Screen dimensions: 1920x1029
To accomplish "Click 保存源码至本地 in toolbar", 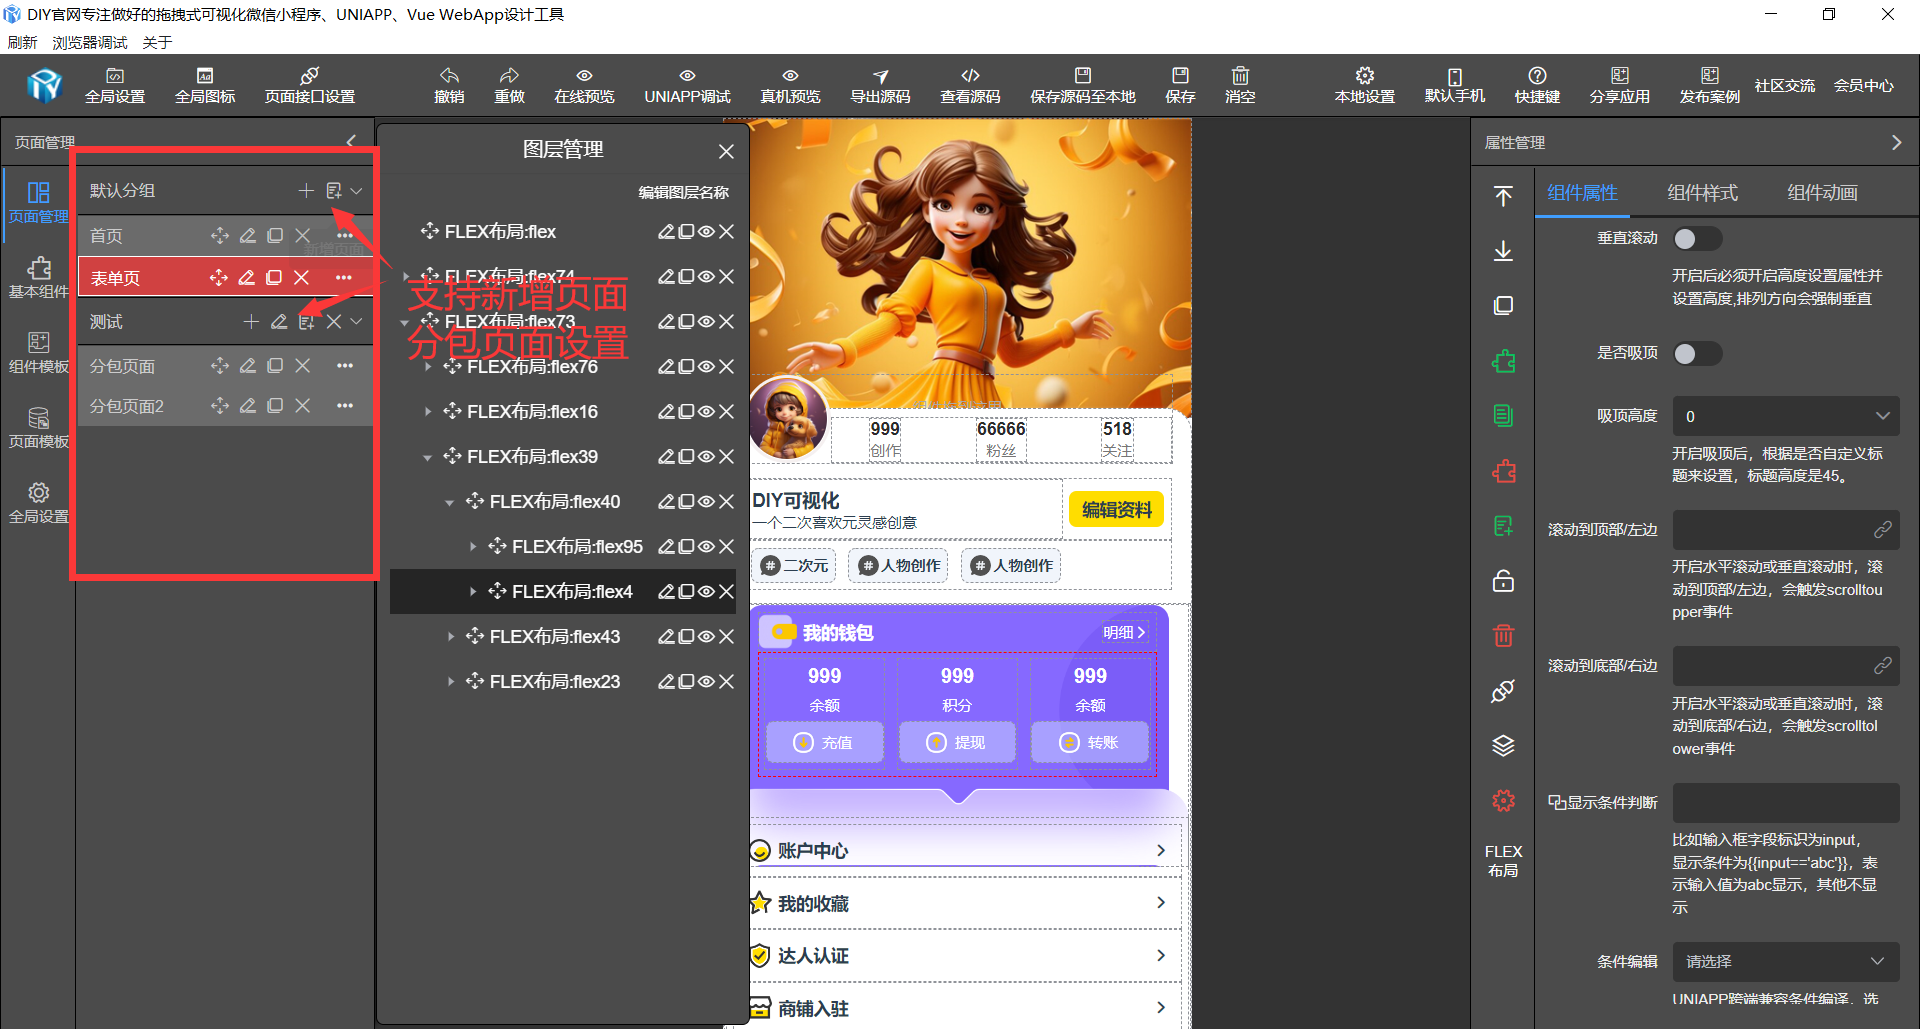I will pyautogui.click(x=1083, y=86).
